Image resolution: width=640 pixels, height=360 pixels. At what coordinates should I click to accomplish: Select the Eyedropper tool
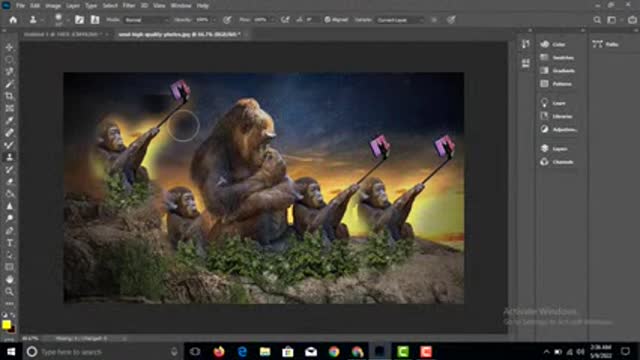tap(9, 120)
